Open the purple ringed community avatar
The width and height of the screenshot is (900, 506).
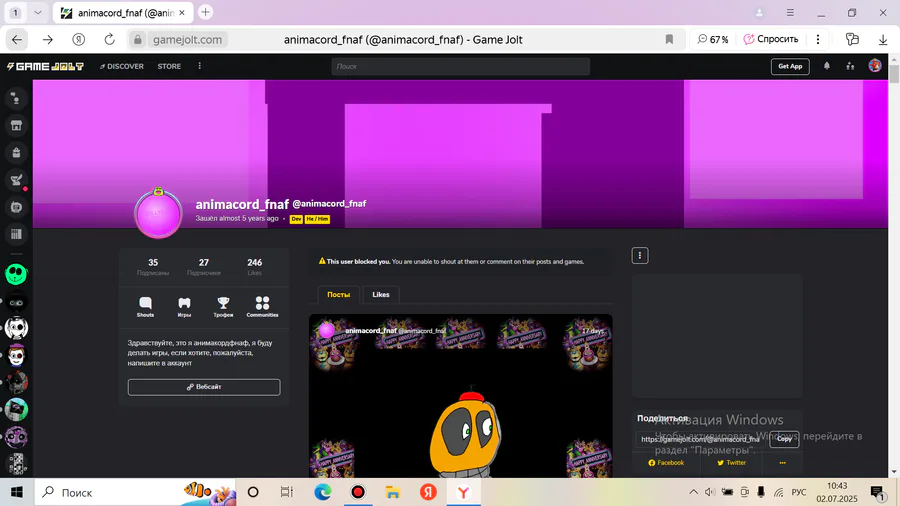16,437
